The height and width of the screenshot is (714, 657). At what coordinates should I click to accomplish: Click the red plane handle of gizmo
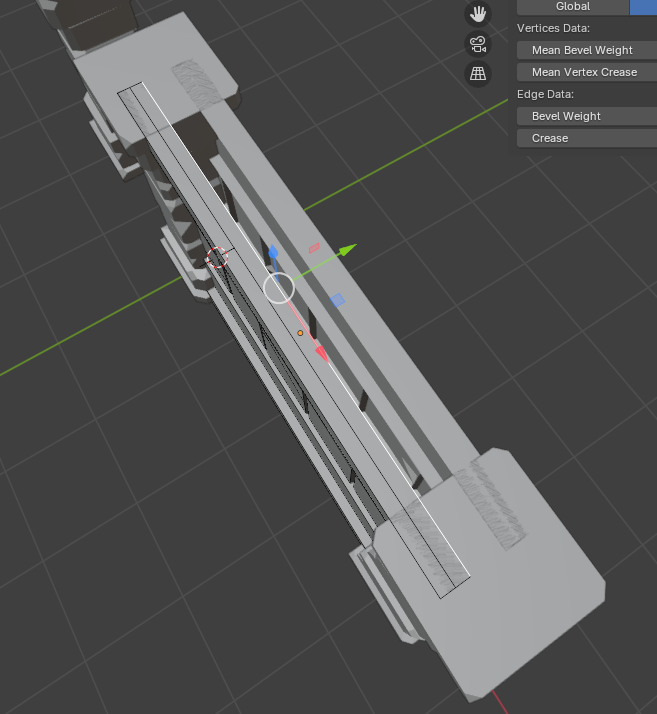[x=314, y=248]
